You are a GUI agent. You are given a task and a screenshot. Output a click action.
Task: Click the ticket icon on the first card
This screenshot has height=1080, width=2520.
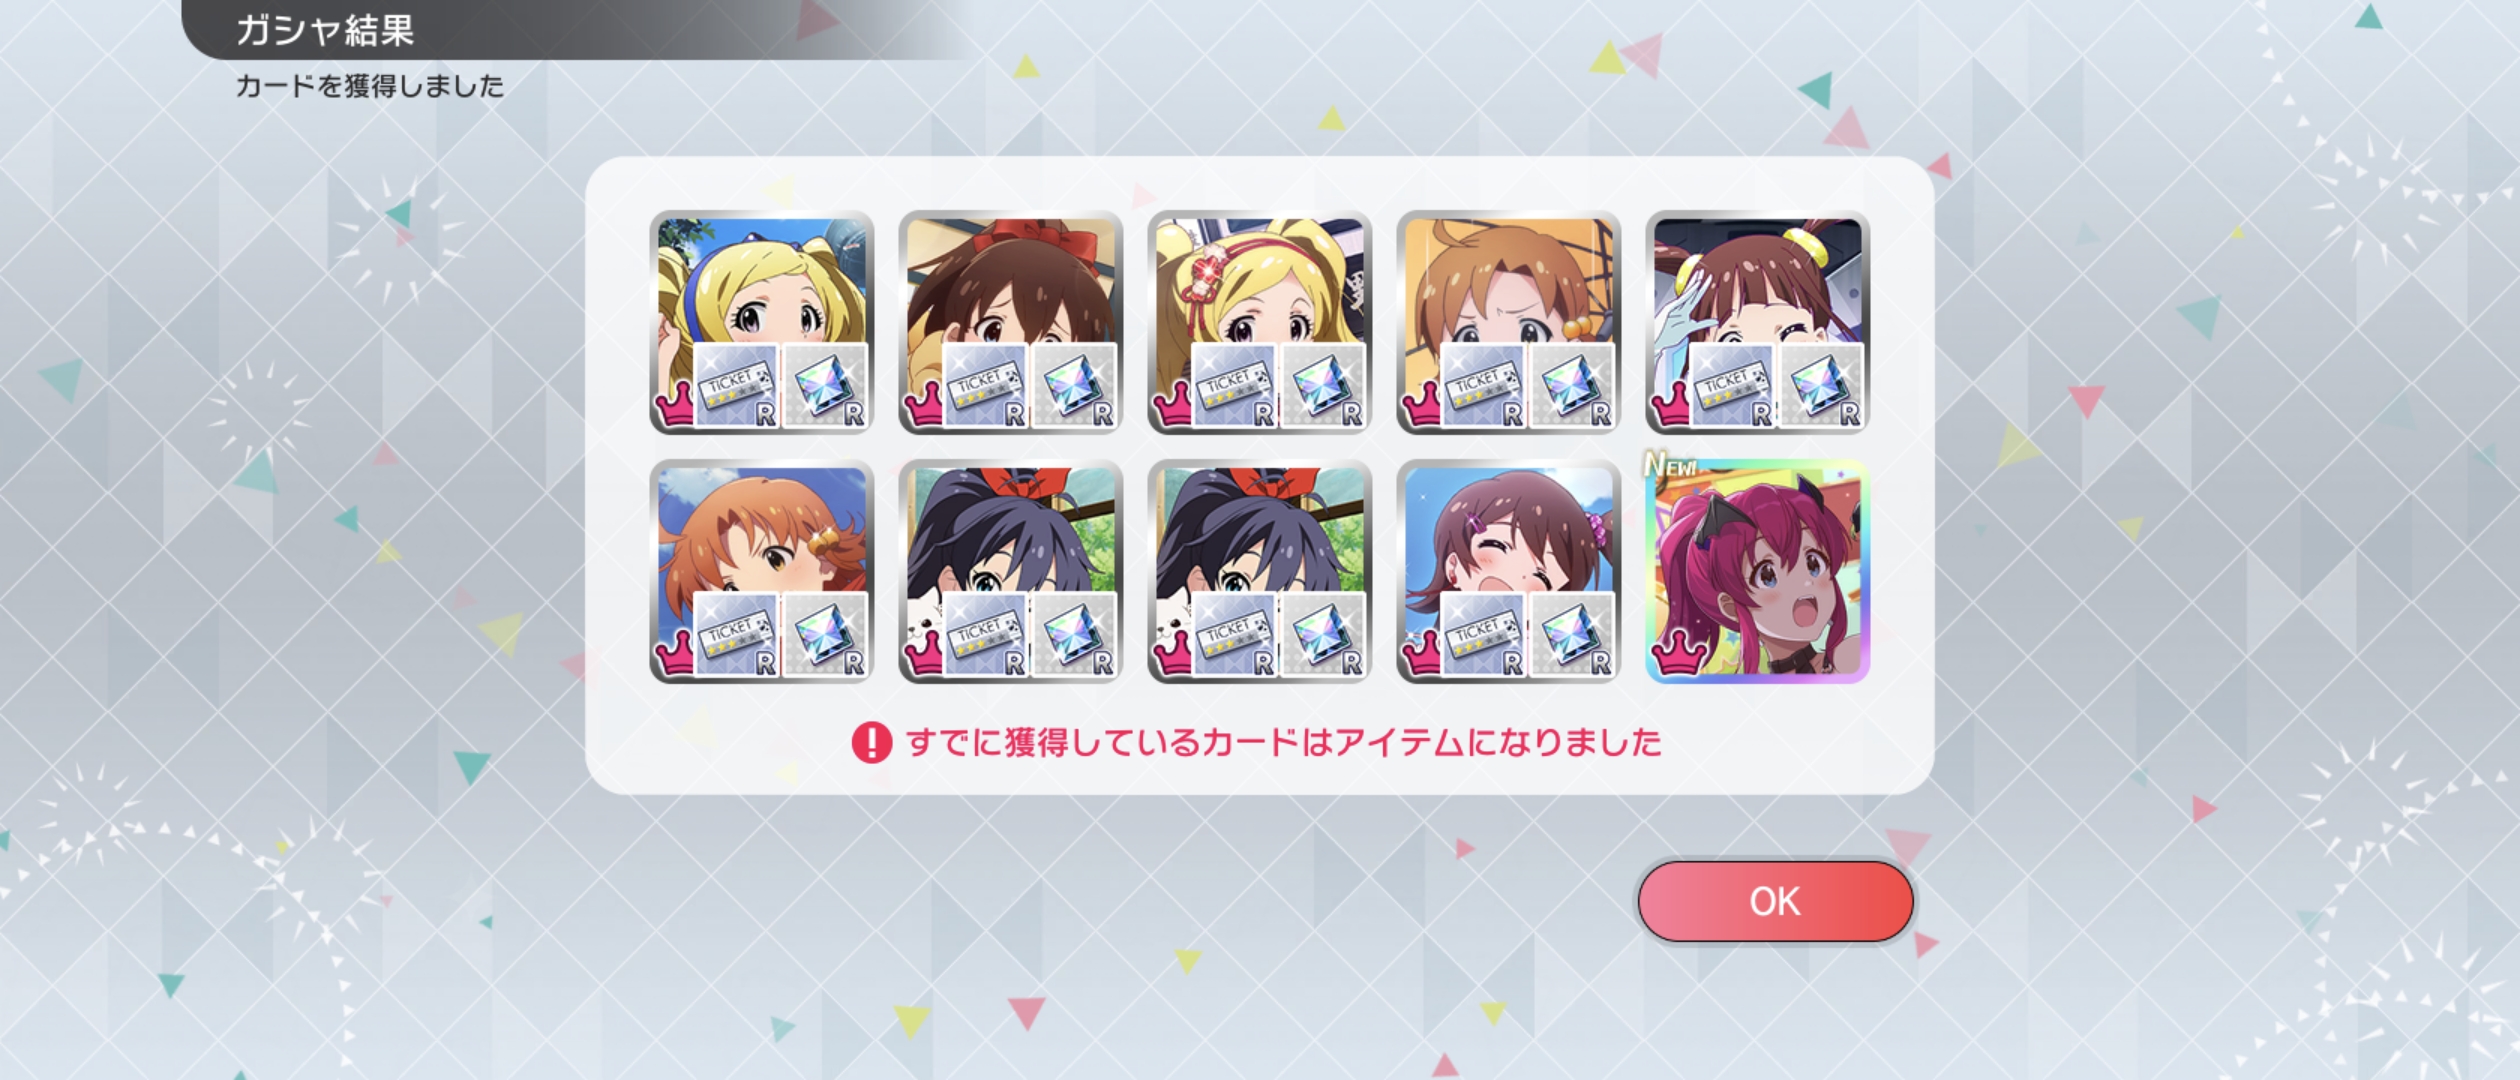[736, 386]
